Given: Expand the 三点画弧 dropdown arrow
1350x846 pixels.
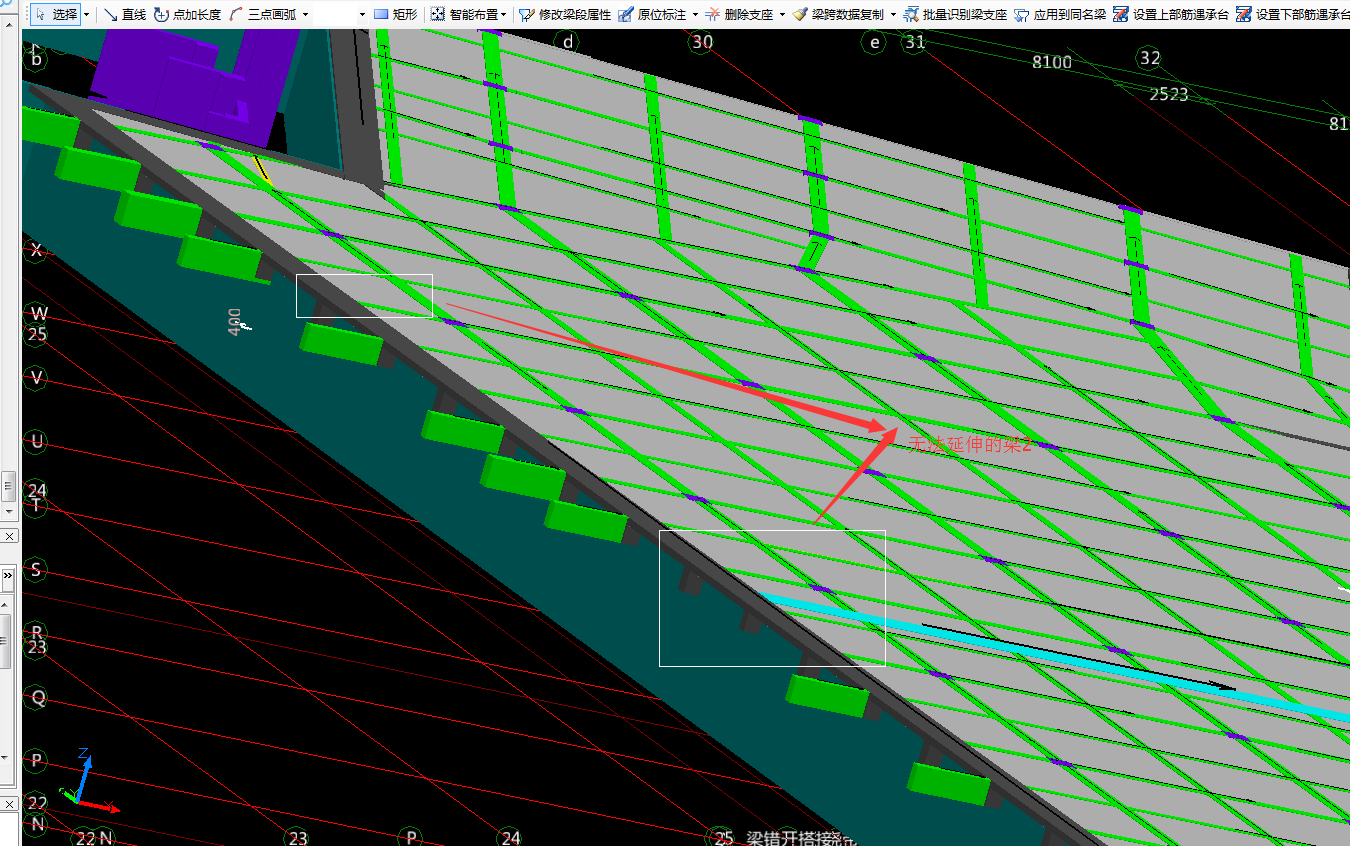Looking at the screenshot, I should pos(305,15).
